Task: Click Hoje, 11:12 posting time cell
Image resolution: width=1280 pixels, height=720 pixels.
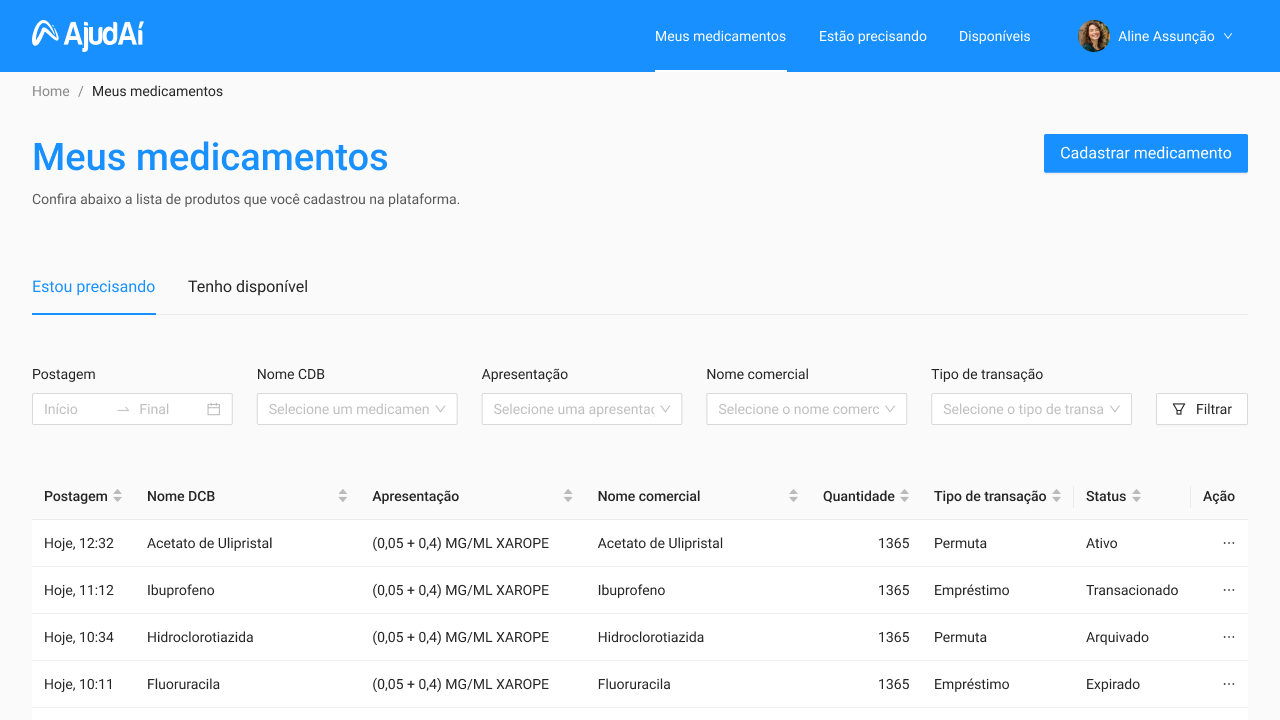Action: [x=79, y=590]
